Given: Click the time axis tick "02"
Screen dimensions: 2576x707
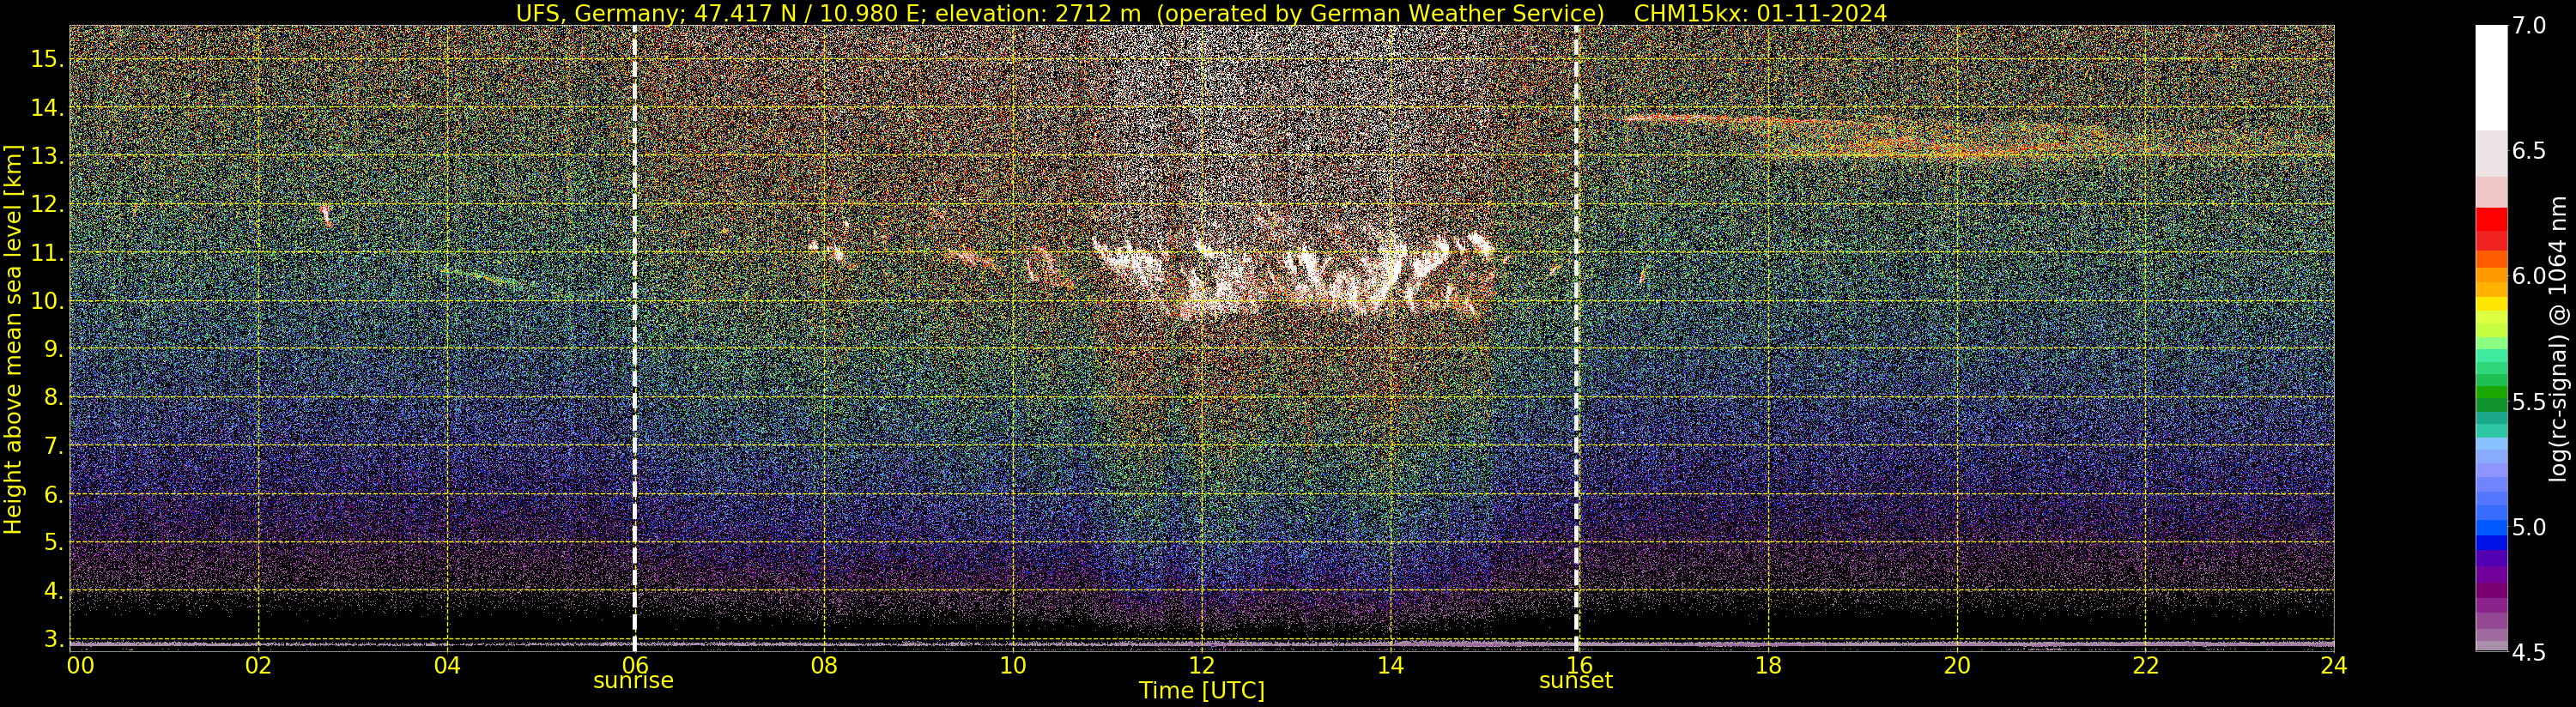Looking at the screenshot, I should [259, 665].
